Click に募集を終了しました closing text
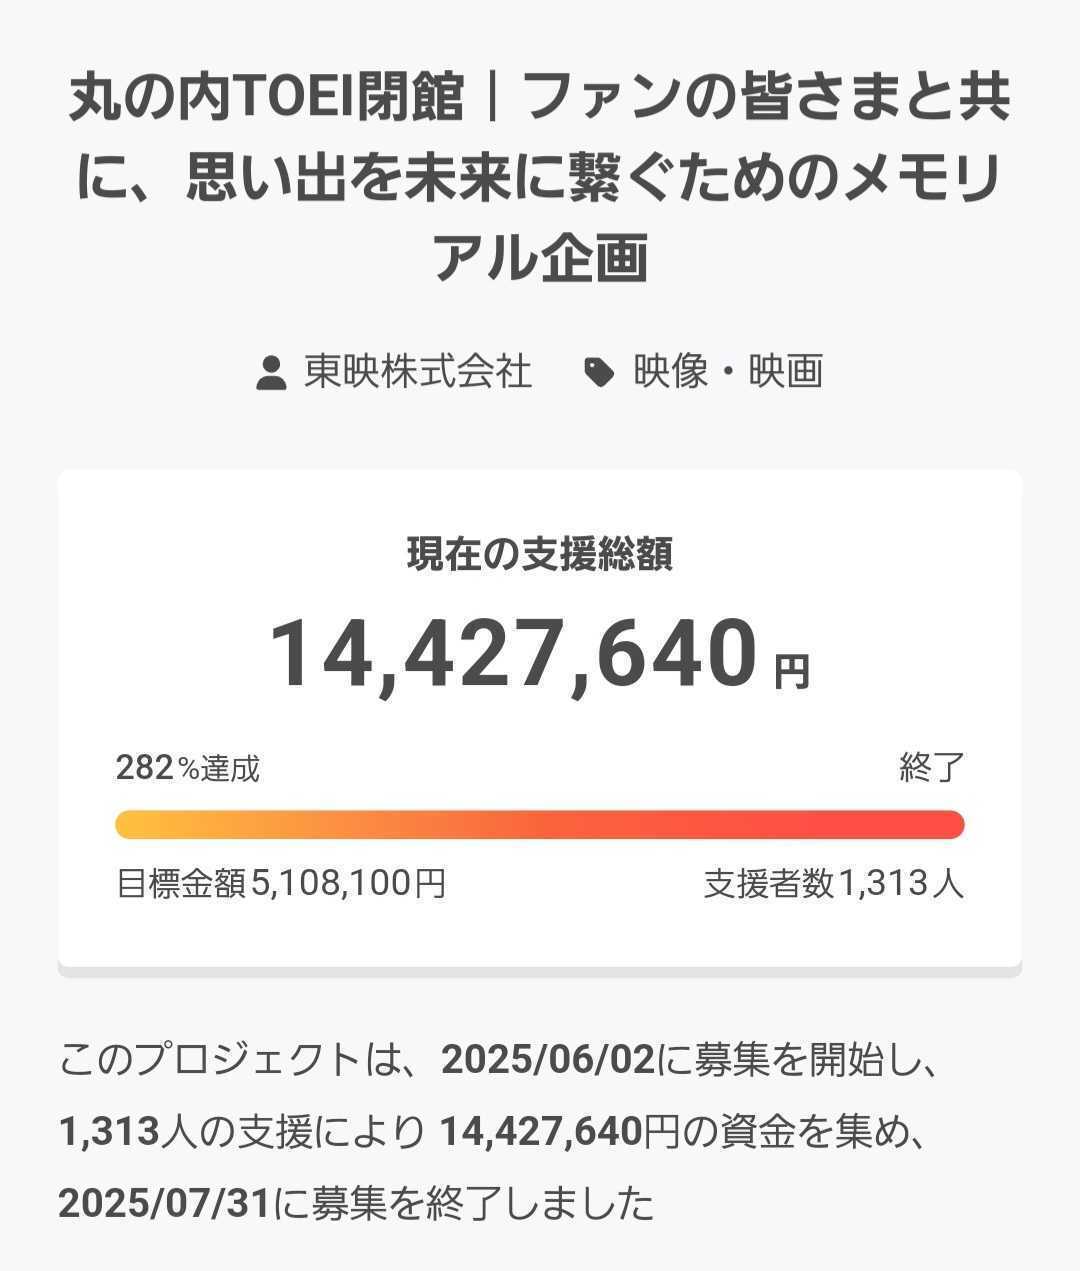This screenshot has width=1080, height=1271. point(463,1203)
